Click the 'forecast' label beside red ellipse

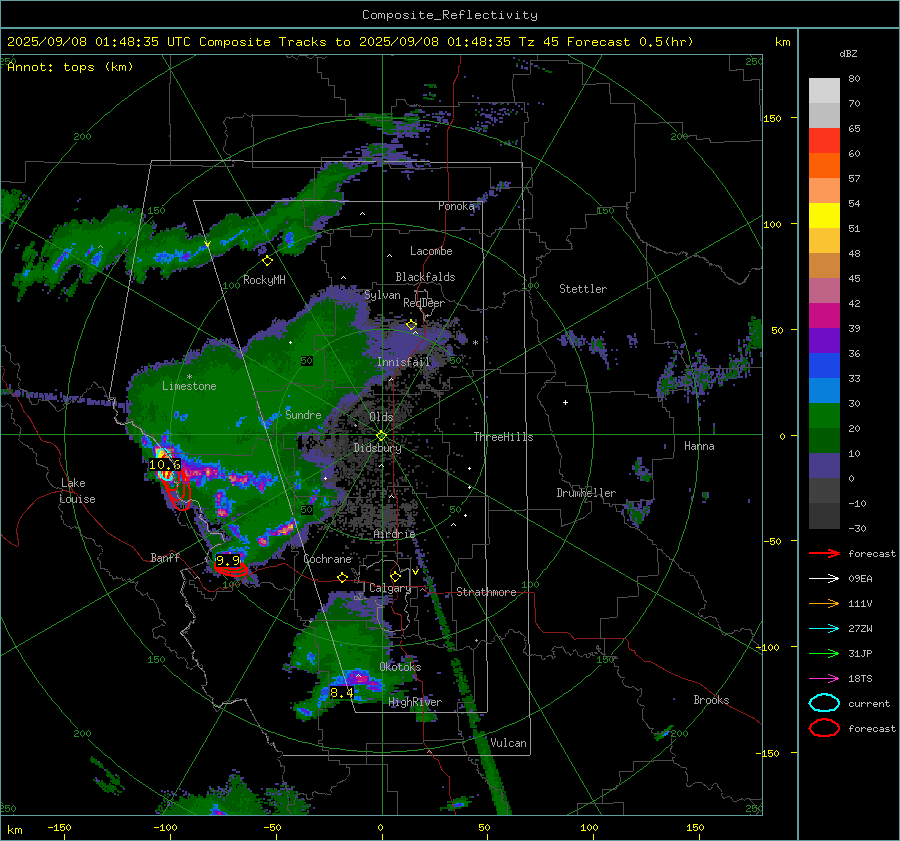point(872,728)
